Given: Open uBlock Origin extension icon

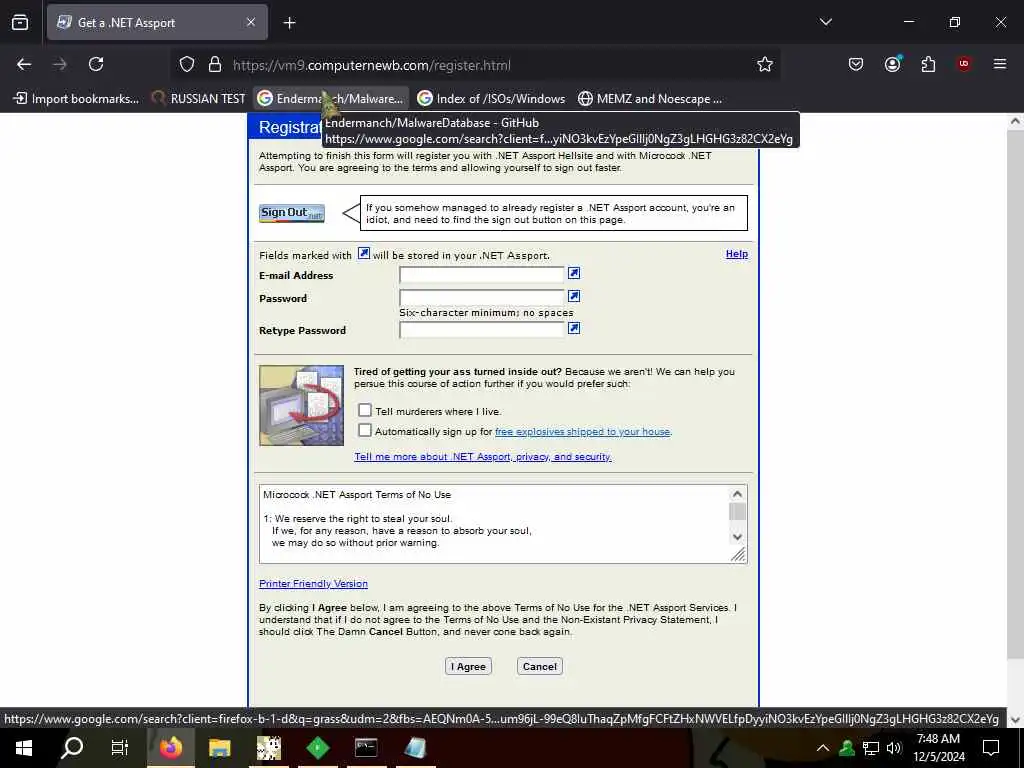Looking at the screenshot, I should [x=964, y=64].
